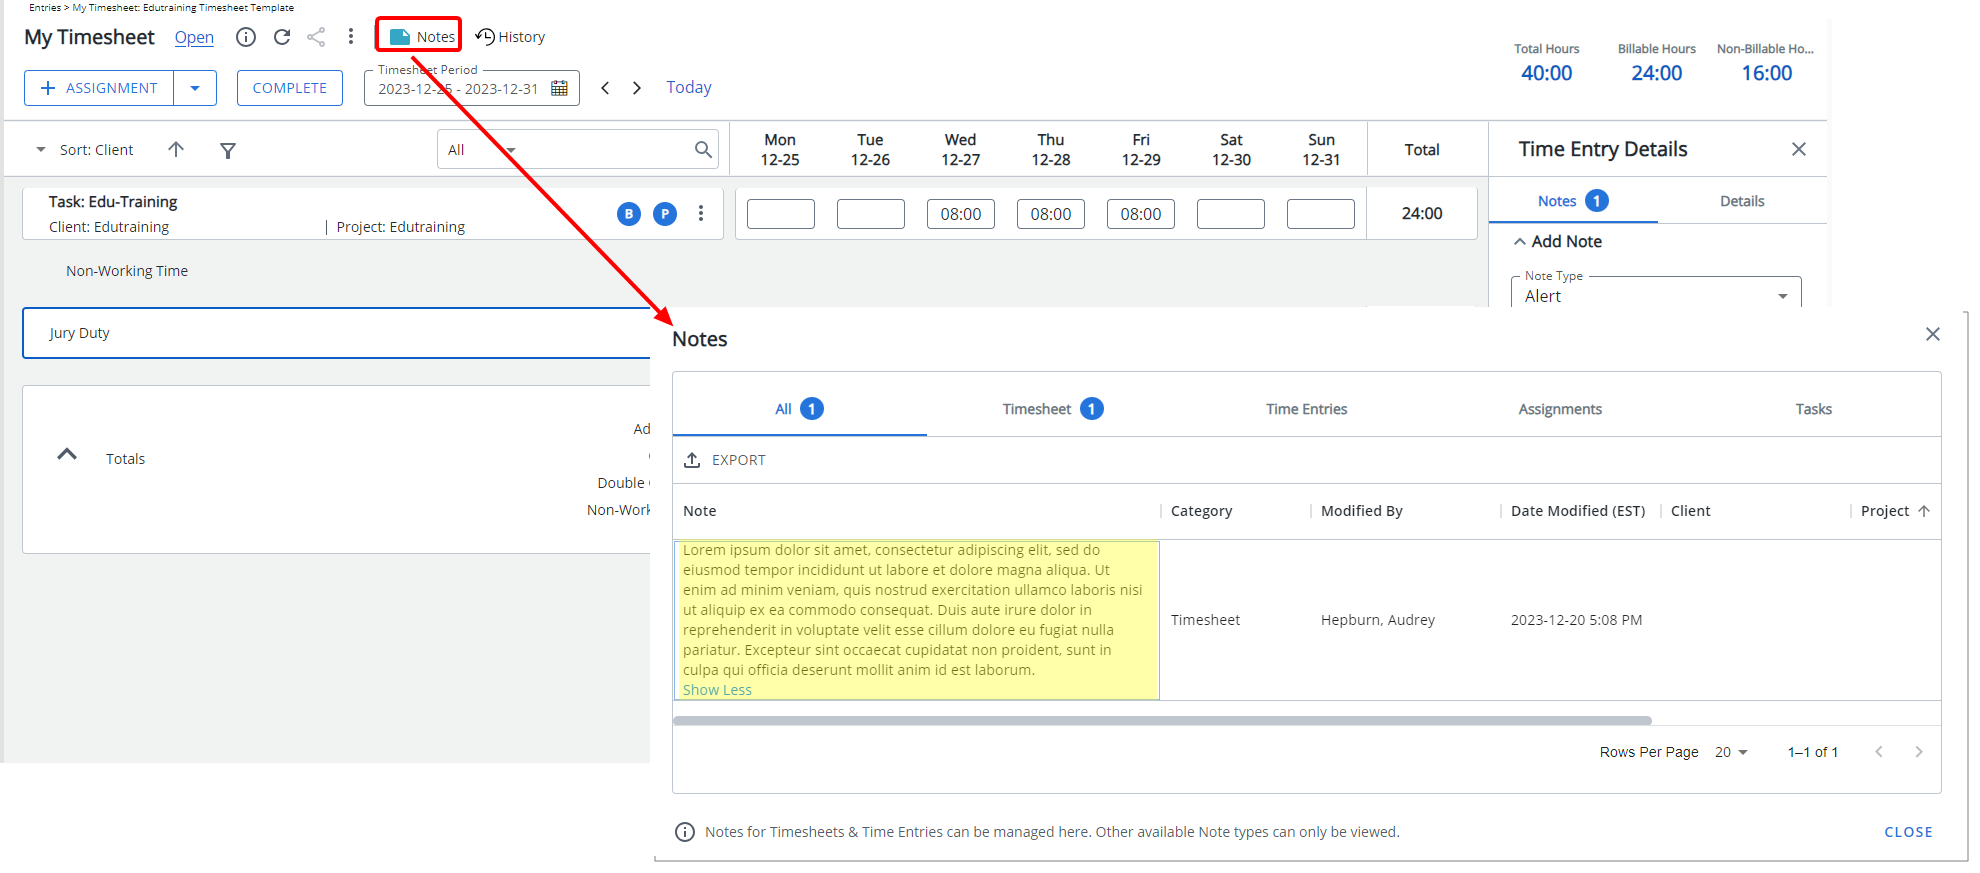
Task: Open Edu-Training row three-dot menu
Action: pos(701,213)
